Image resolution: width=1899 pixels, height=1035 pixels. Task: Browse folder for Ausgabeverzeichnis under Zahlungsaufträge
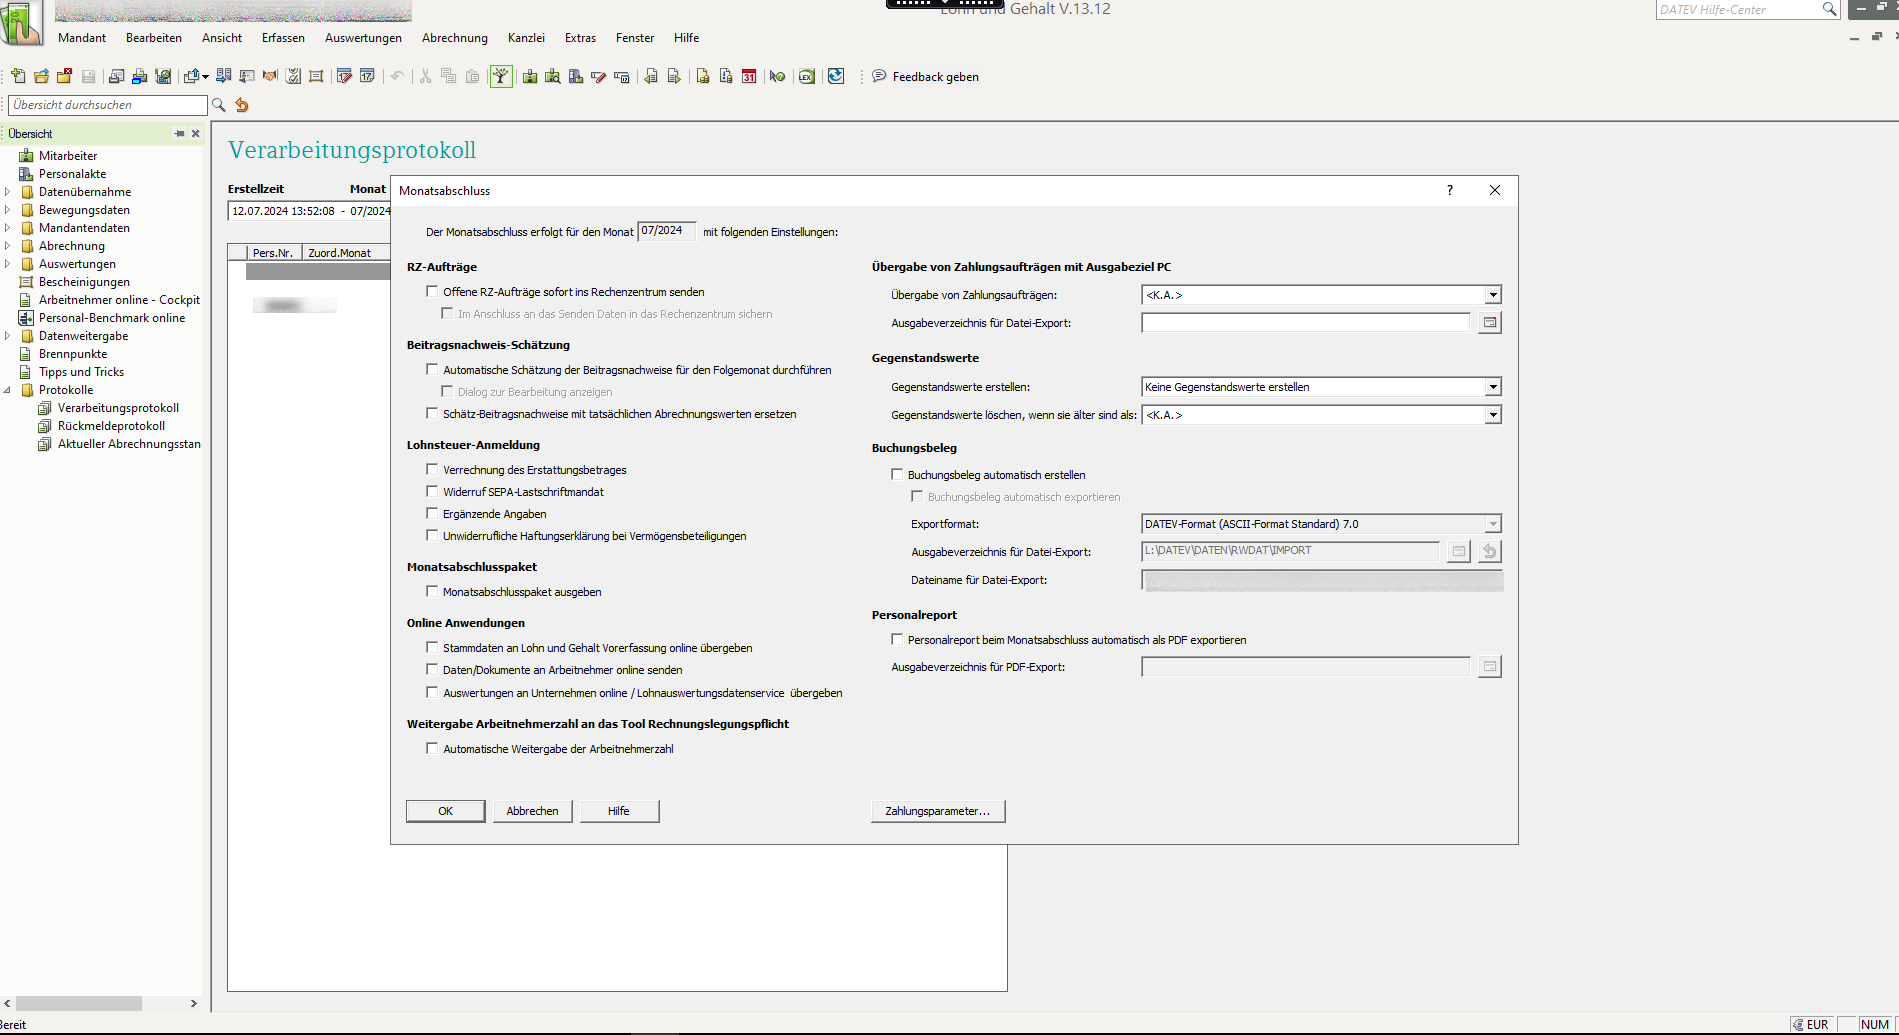[x=1489, y=323]
